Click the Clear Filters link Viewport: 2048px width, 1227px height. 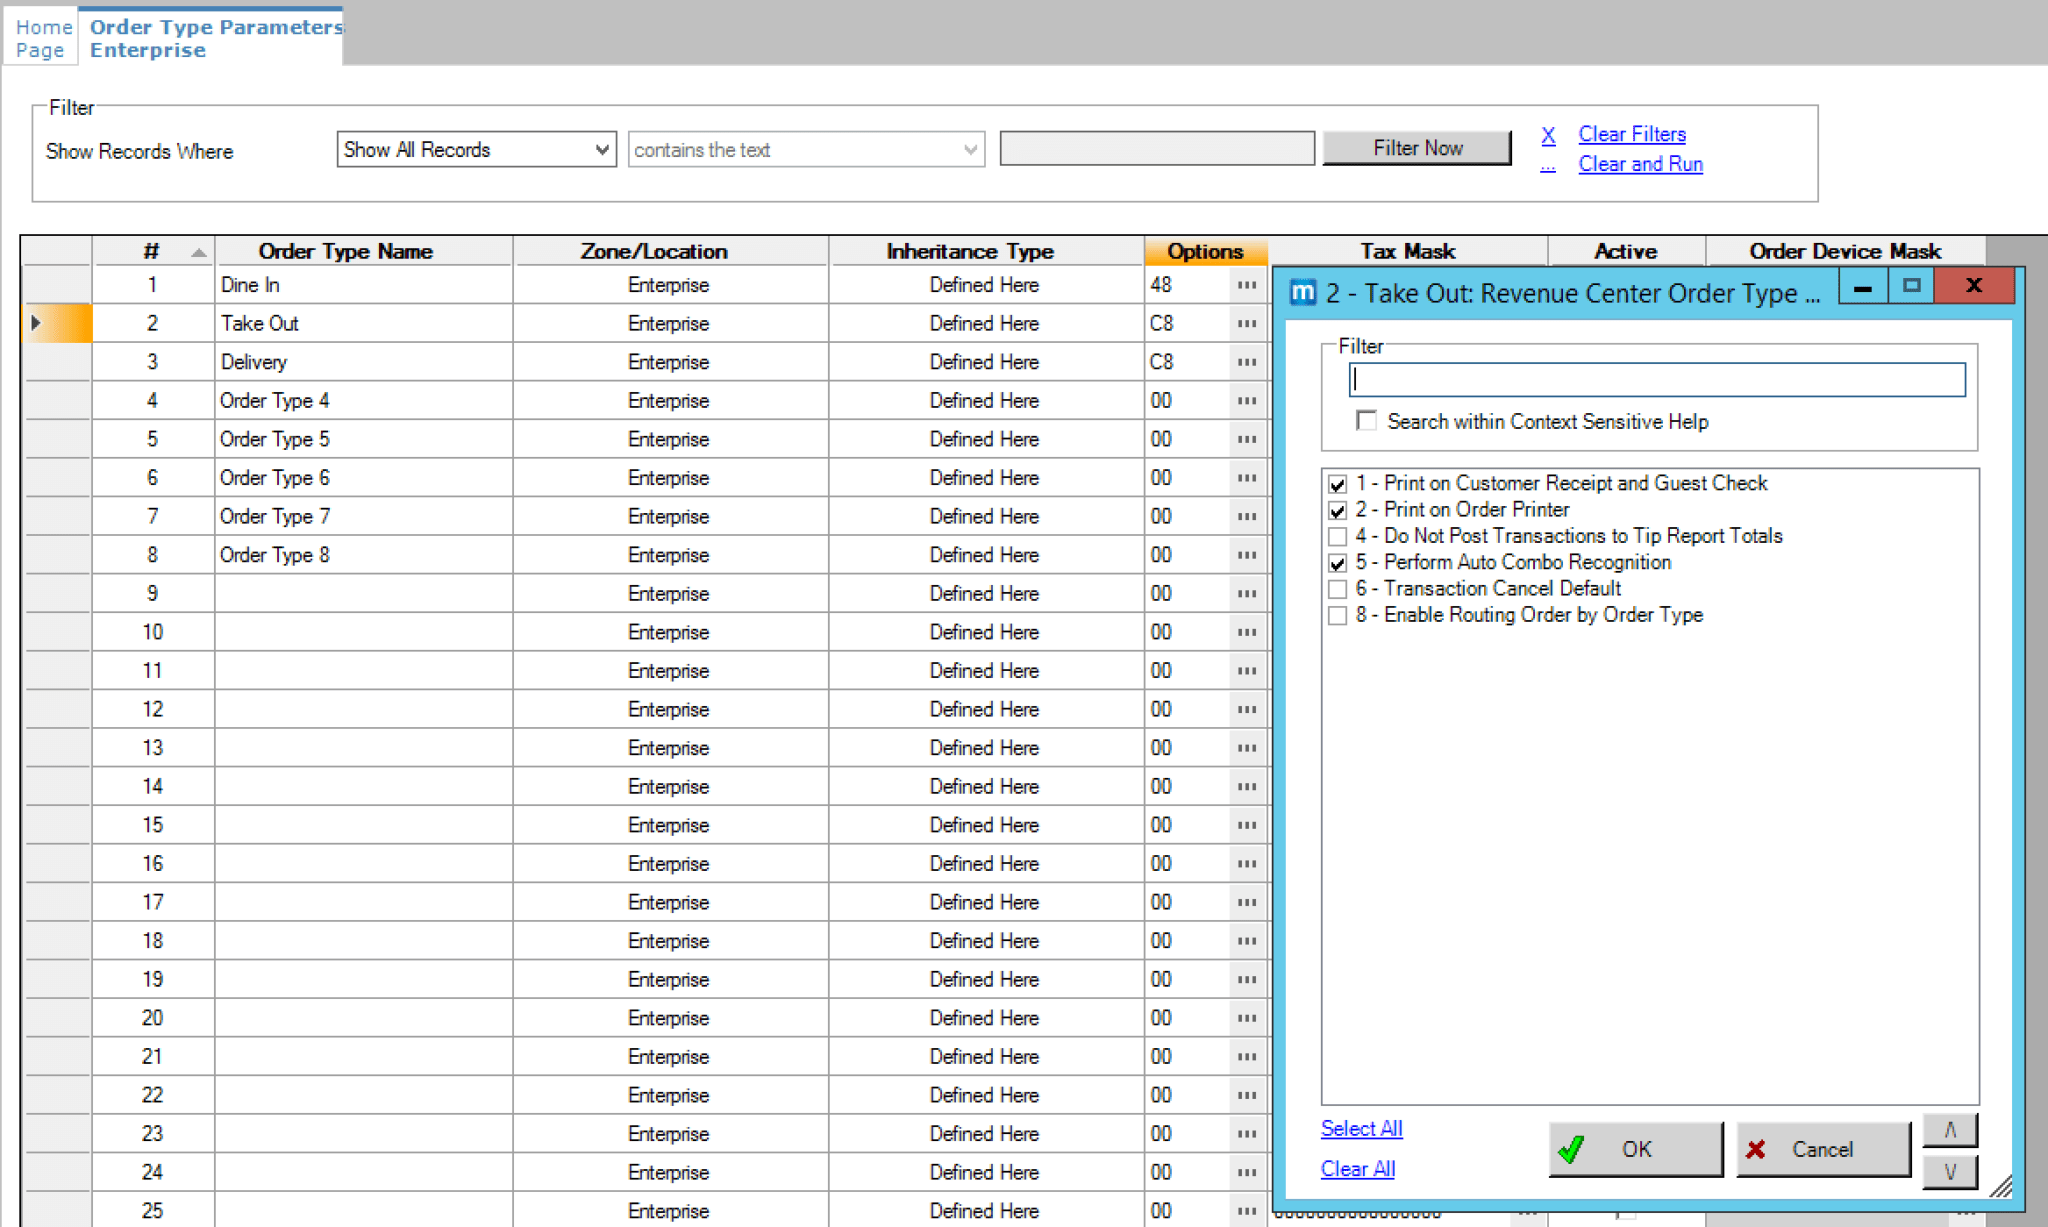[x=1632, y=134]
